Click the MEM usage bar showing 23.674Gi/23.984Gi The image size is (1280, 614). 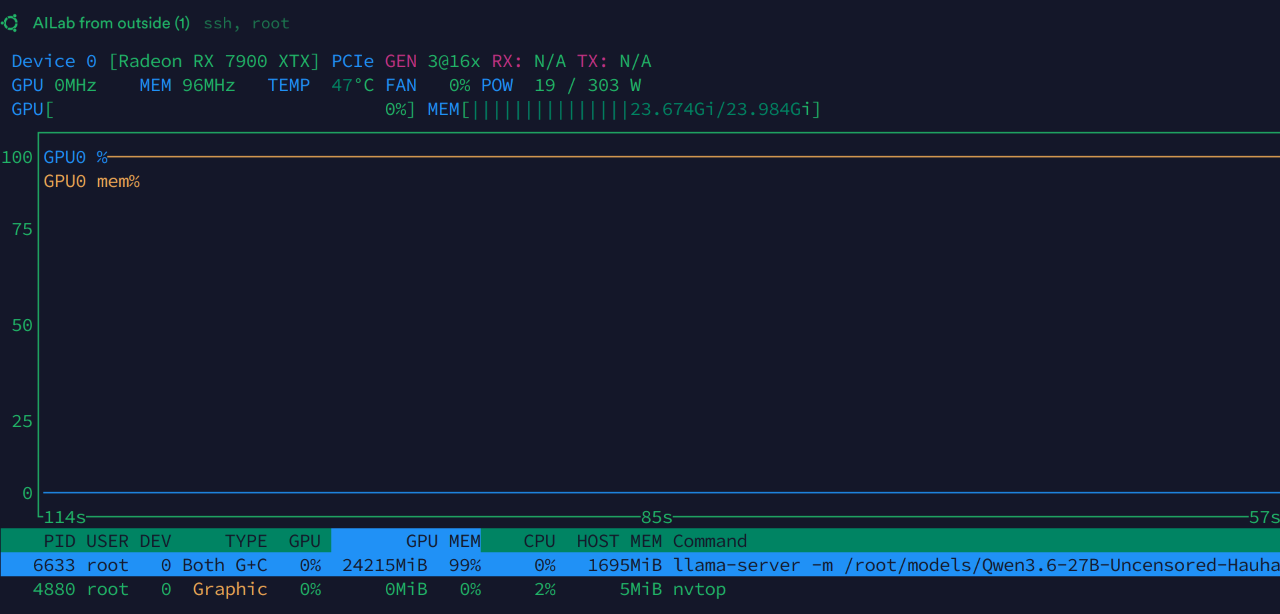point(625,109)
